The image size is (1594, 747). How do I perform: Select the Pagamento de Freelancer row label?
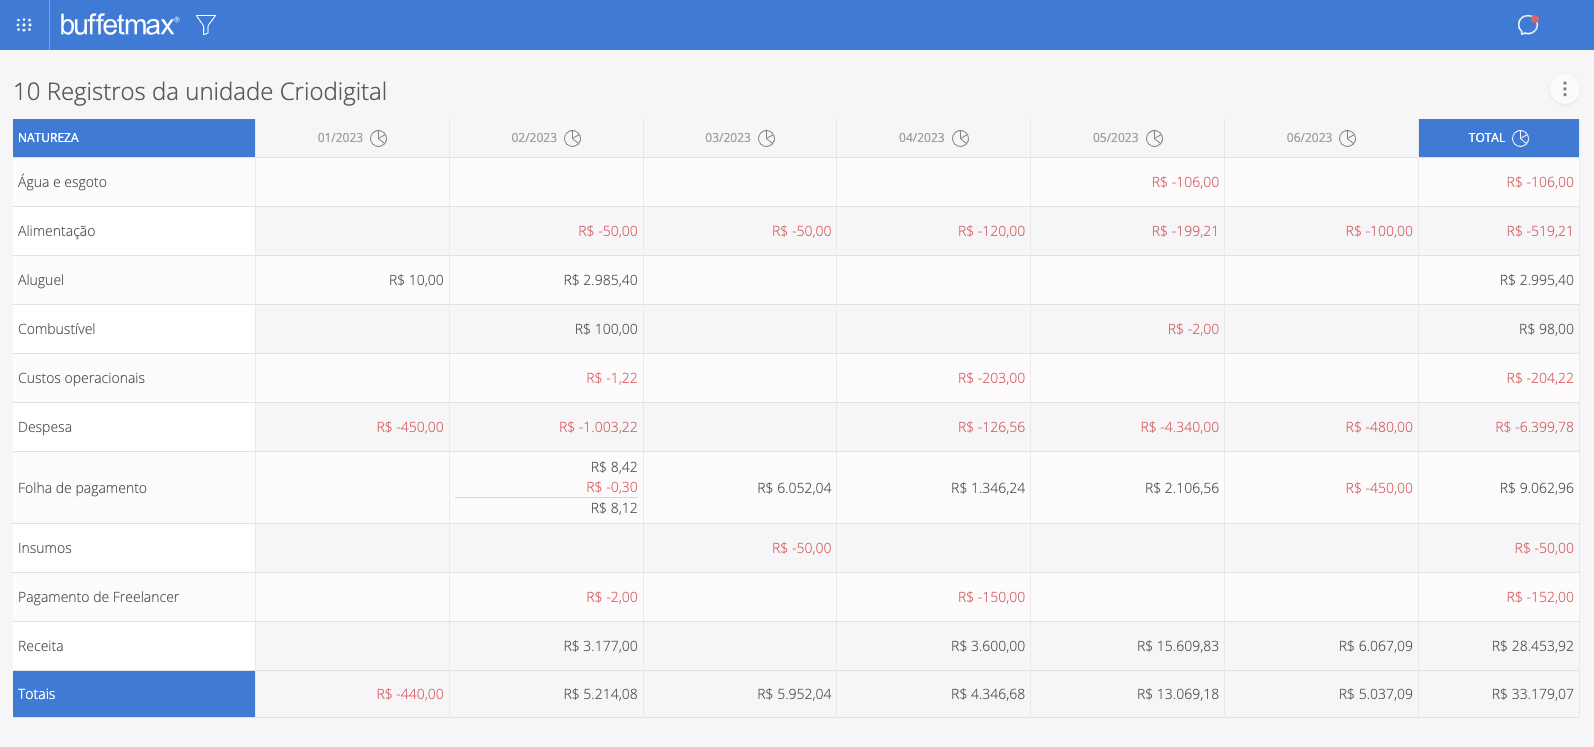[98, 597]
